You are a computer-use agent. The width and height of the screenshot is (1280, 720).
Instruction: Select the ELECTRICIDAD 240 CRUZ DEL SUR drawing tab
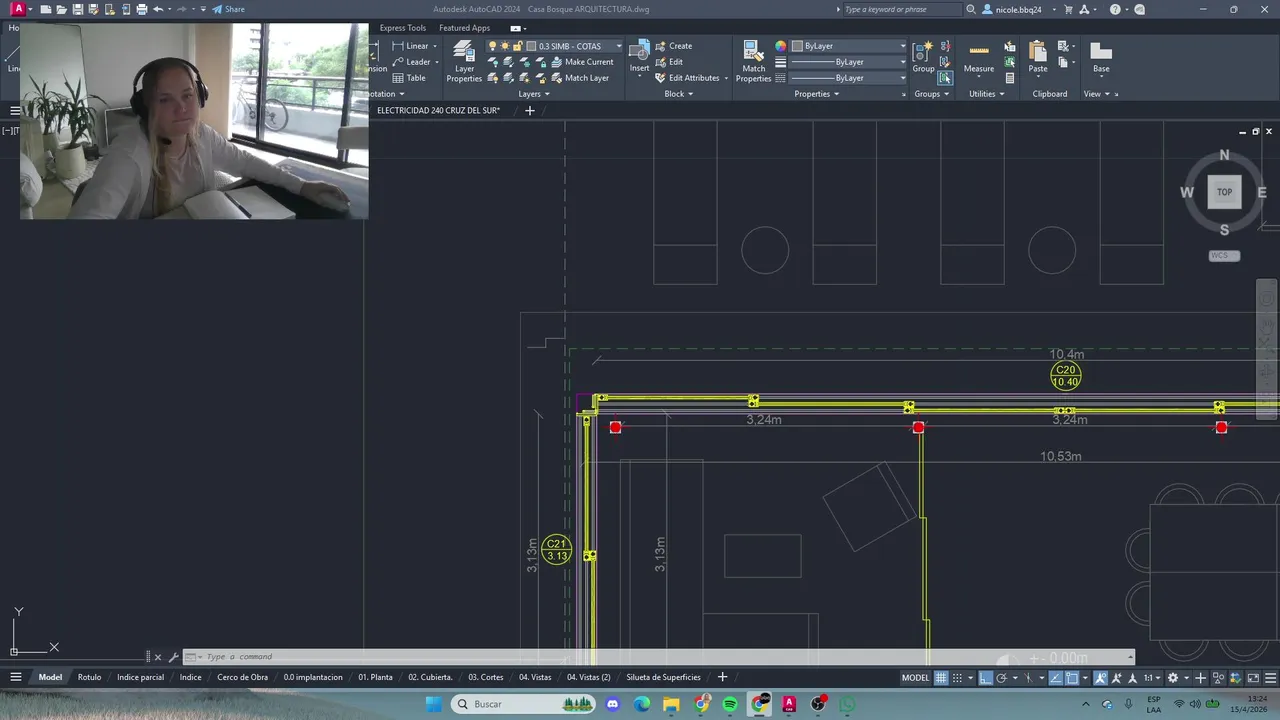coord(438,110)
